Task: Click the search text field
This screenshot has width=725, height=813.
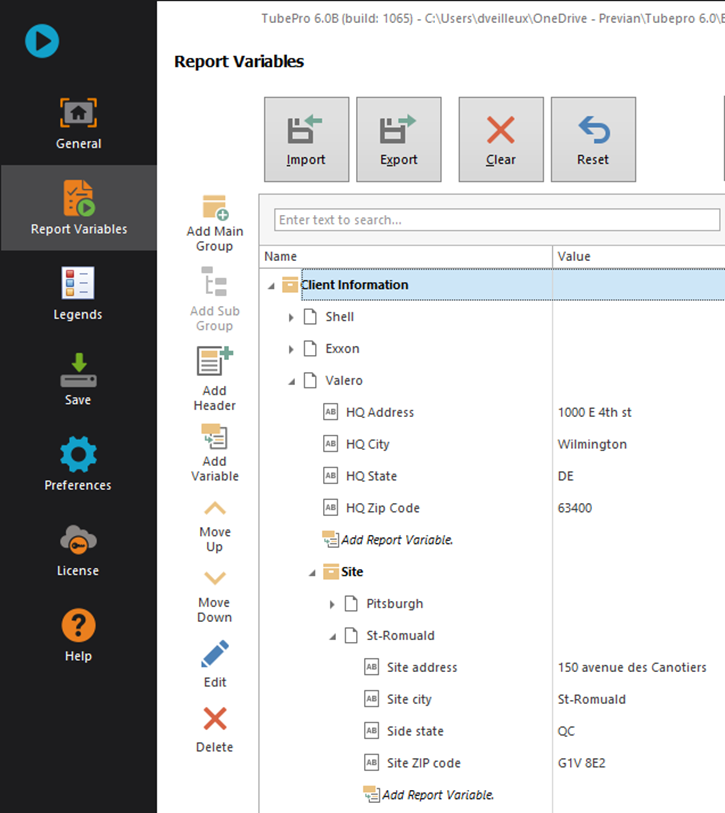Action: coord(497,220)
